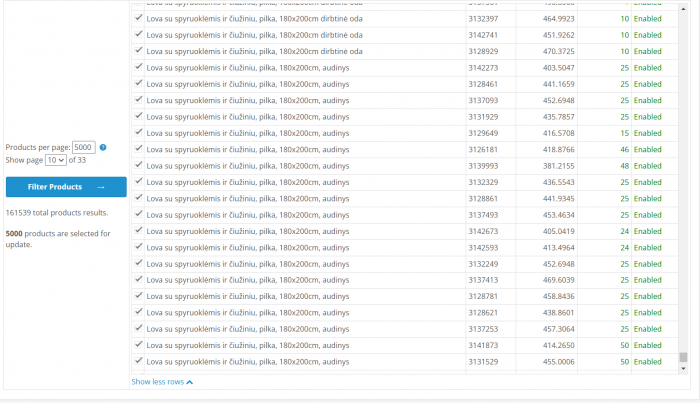Image resolution: width=700 pixels, height=403 pixels.
Task: Deselect product 3131929 checkbox
Action: coord(138,116)
